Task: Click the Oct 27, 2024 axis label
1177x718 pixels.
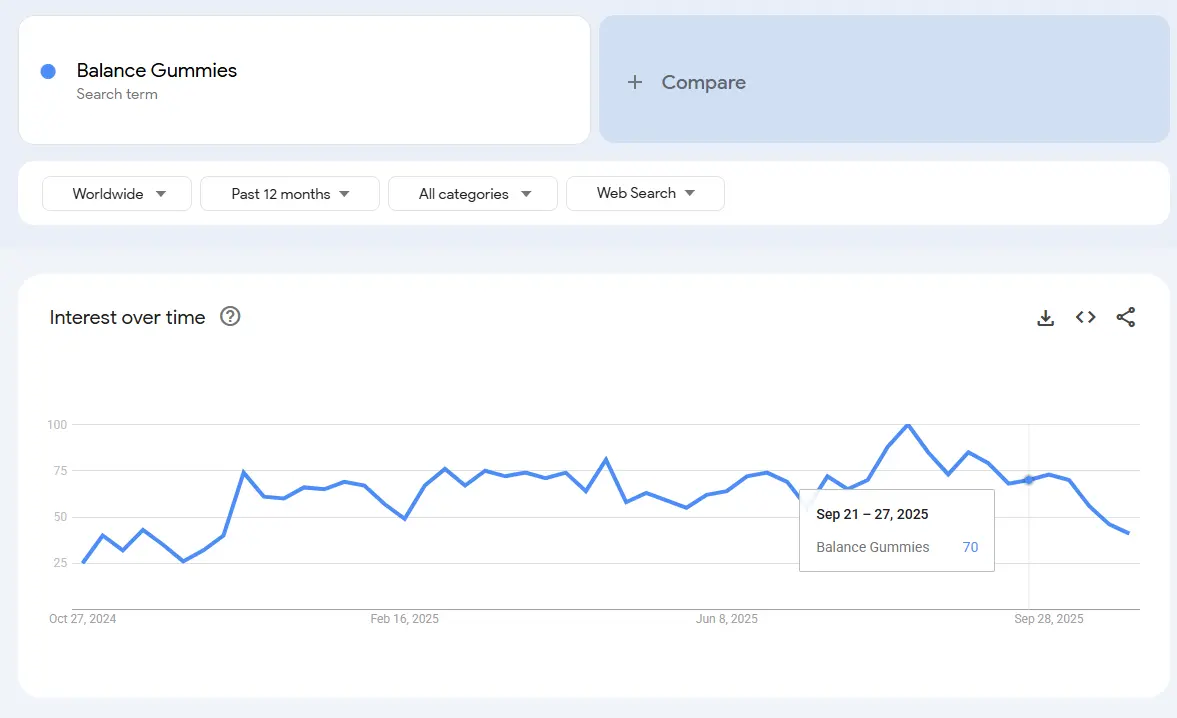Action: click(82, 618)
